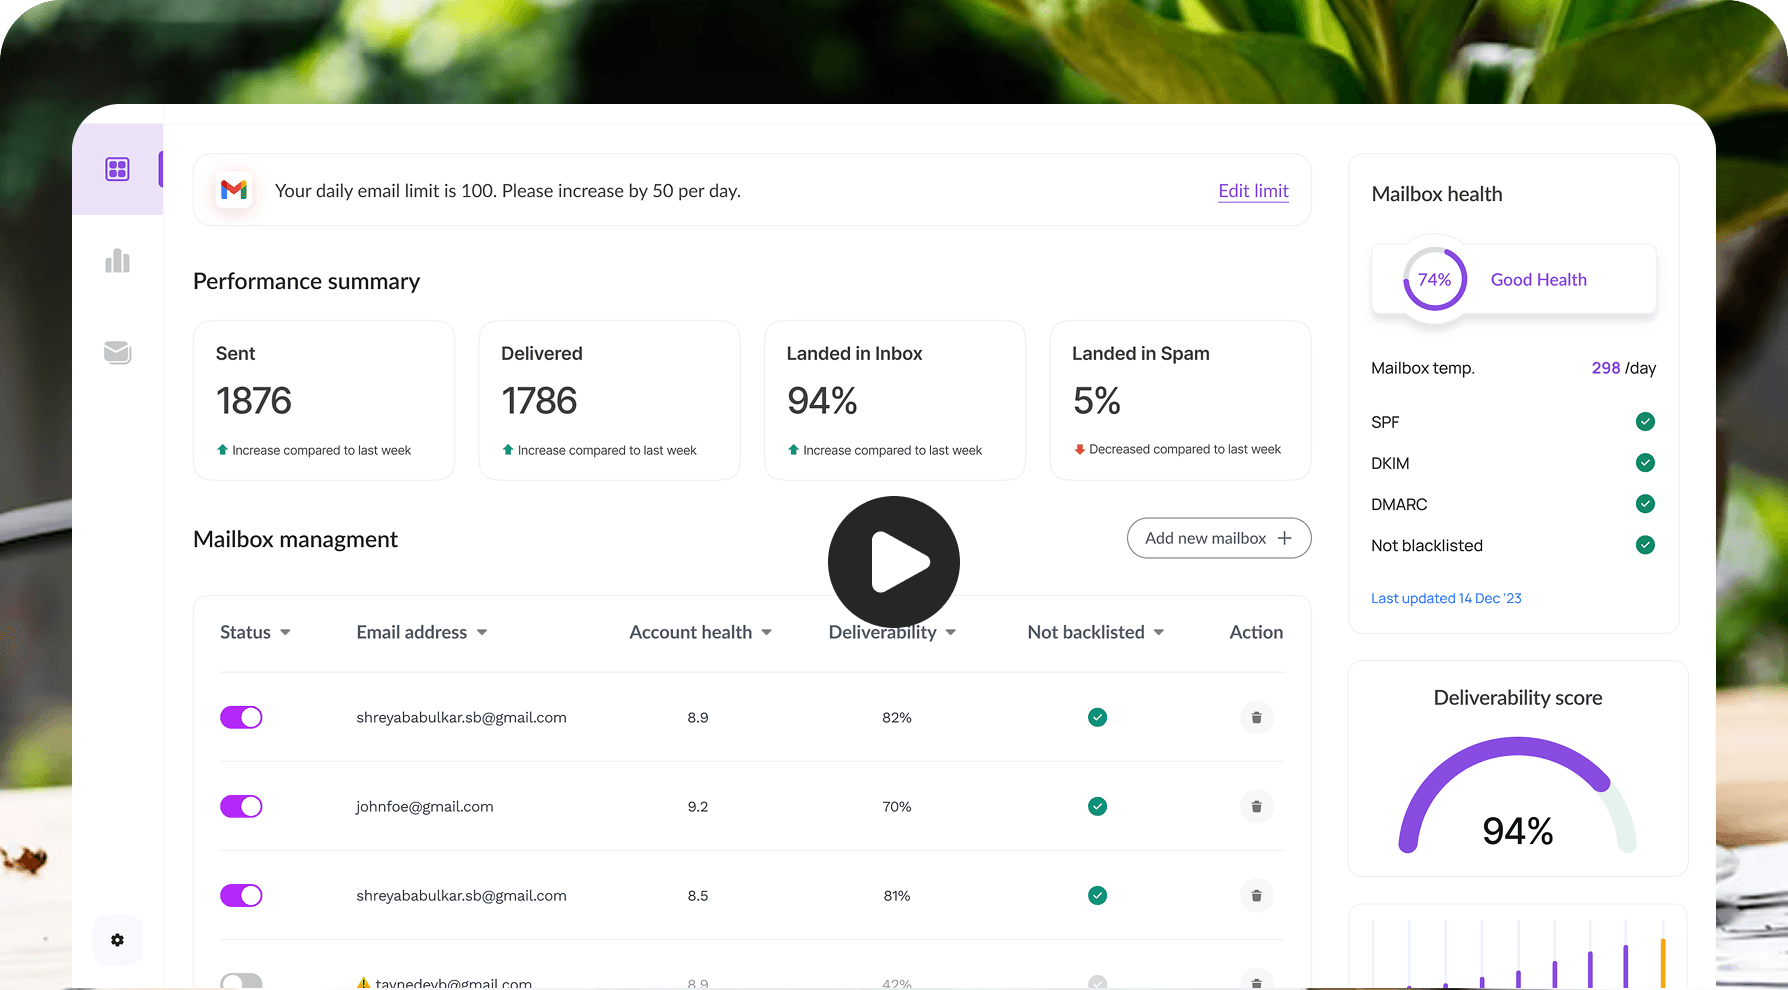
Task: Click not-blacklisted check in 81% row
Action: [1097, 895]
